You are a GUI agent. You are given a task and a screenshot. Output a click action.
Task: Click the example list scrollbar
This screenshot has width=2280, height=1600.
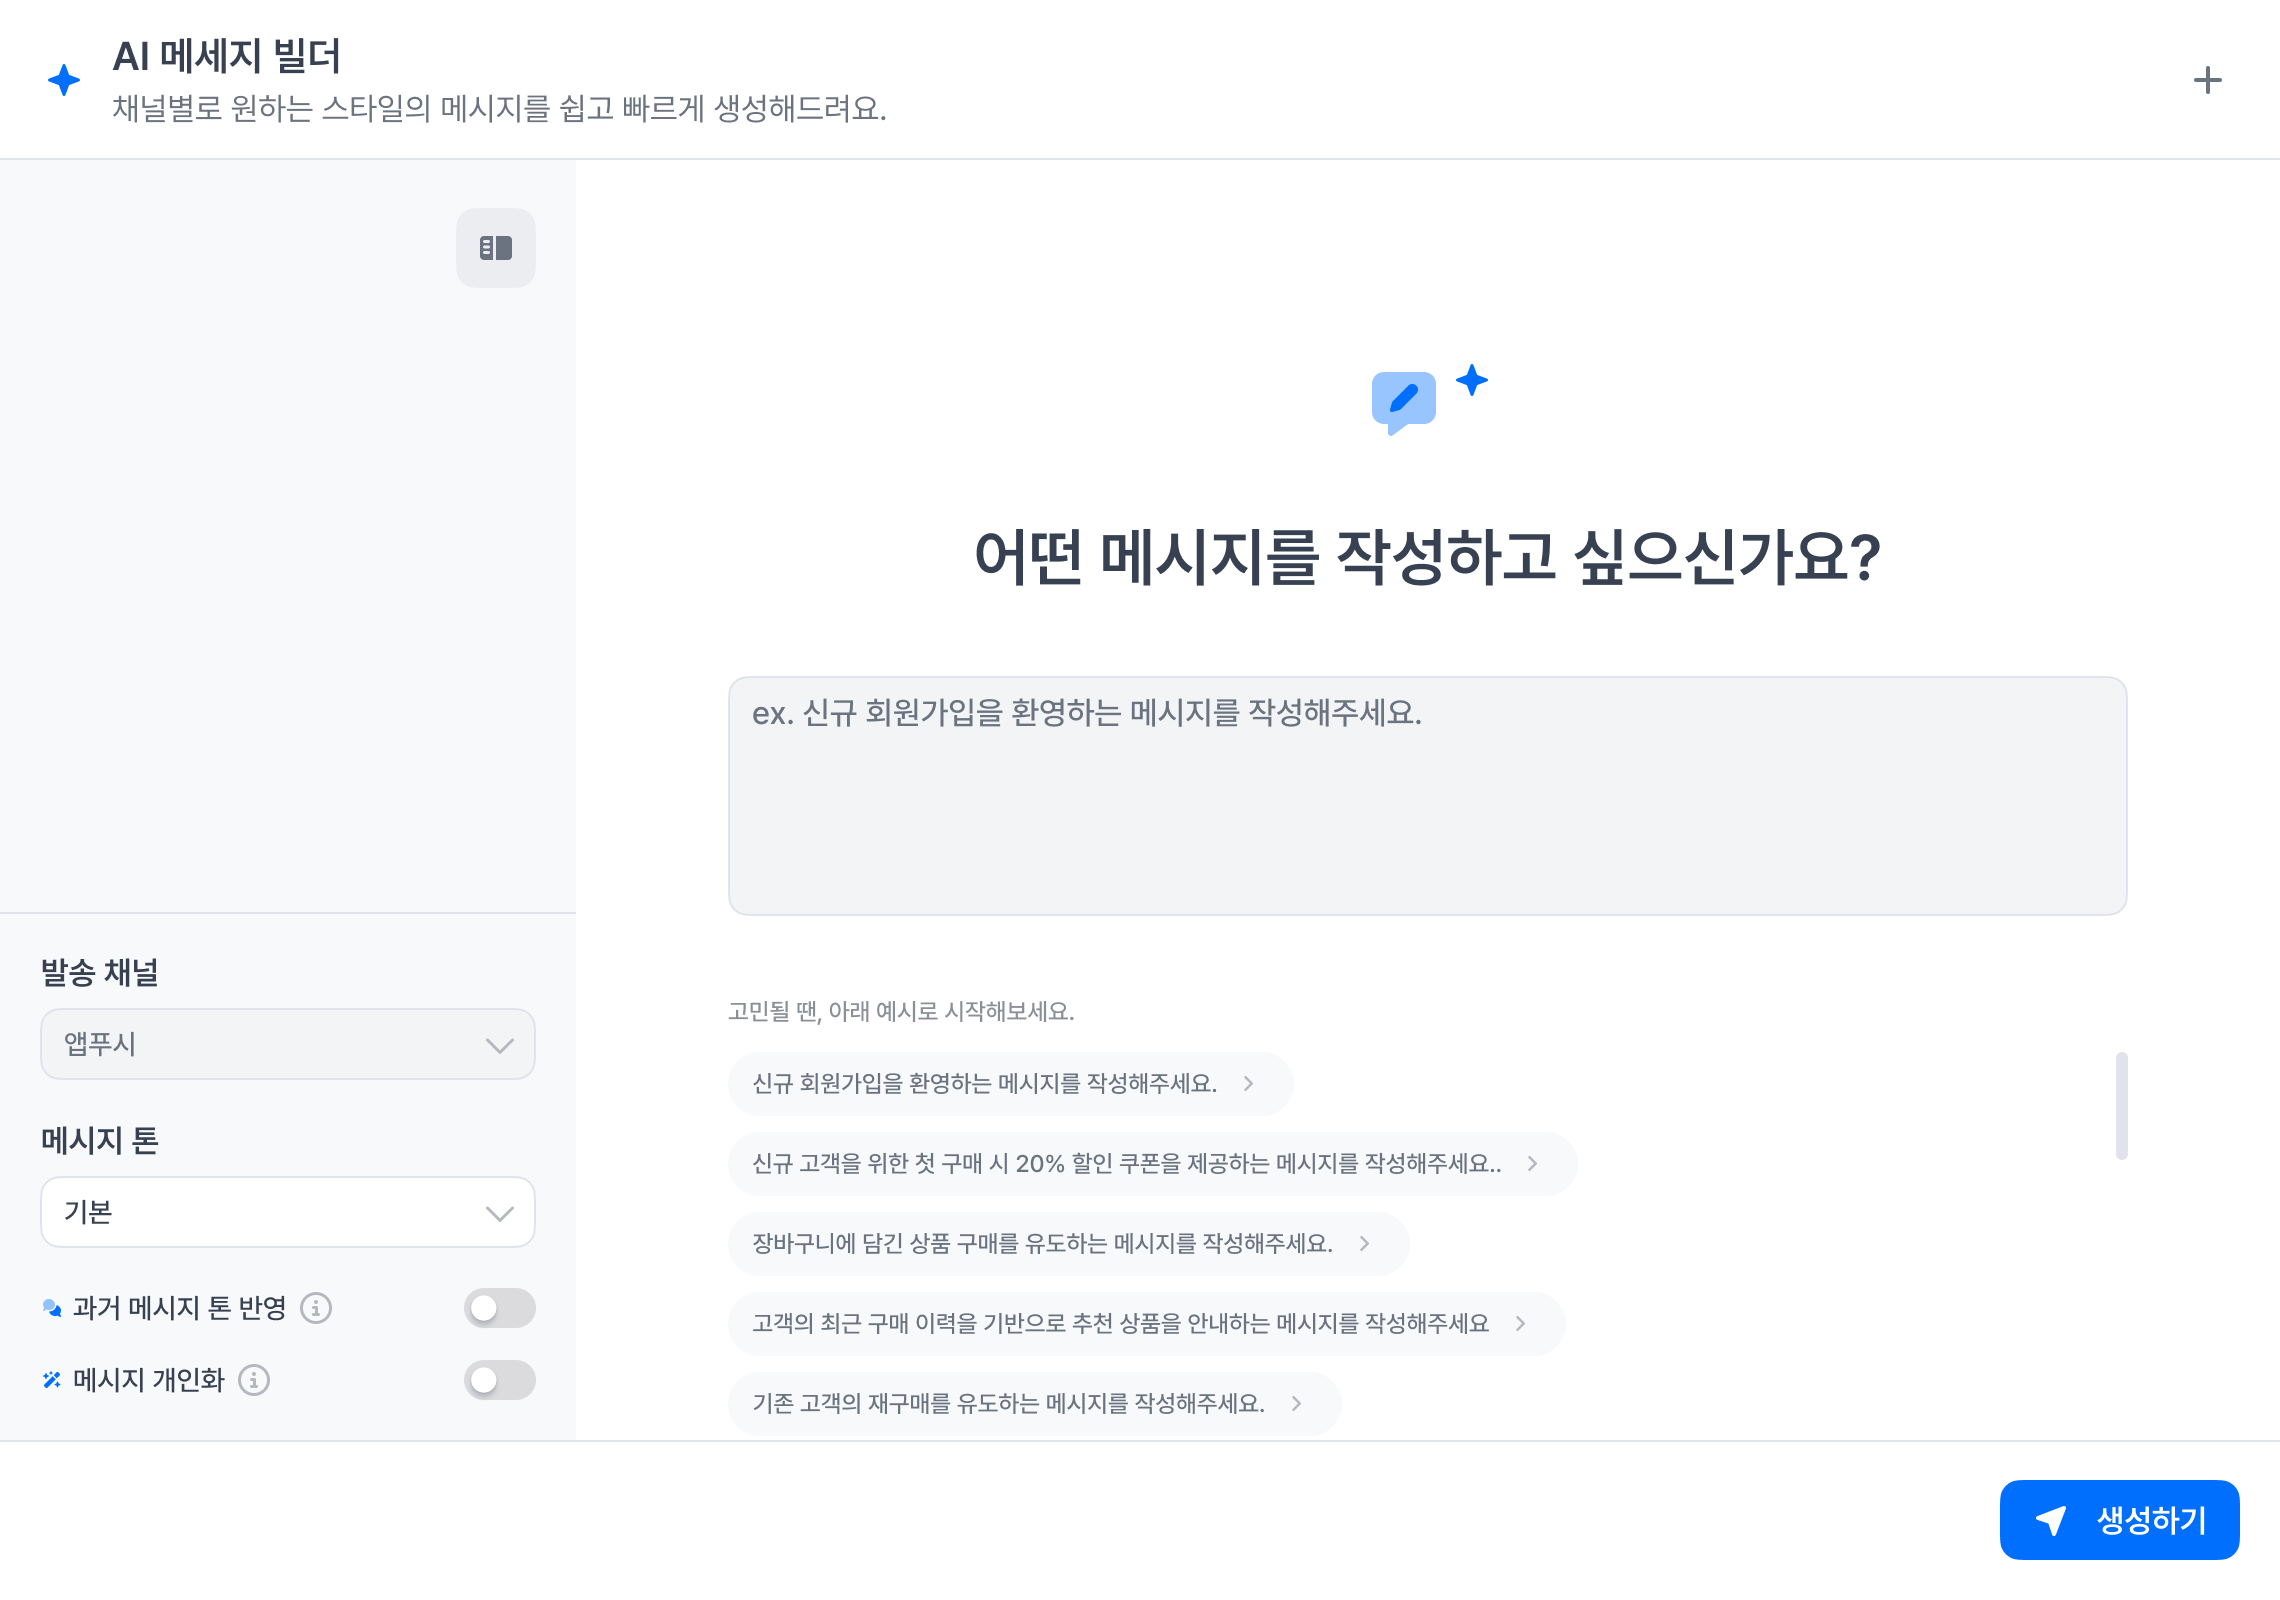pos(2121,1106)
